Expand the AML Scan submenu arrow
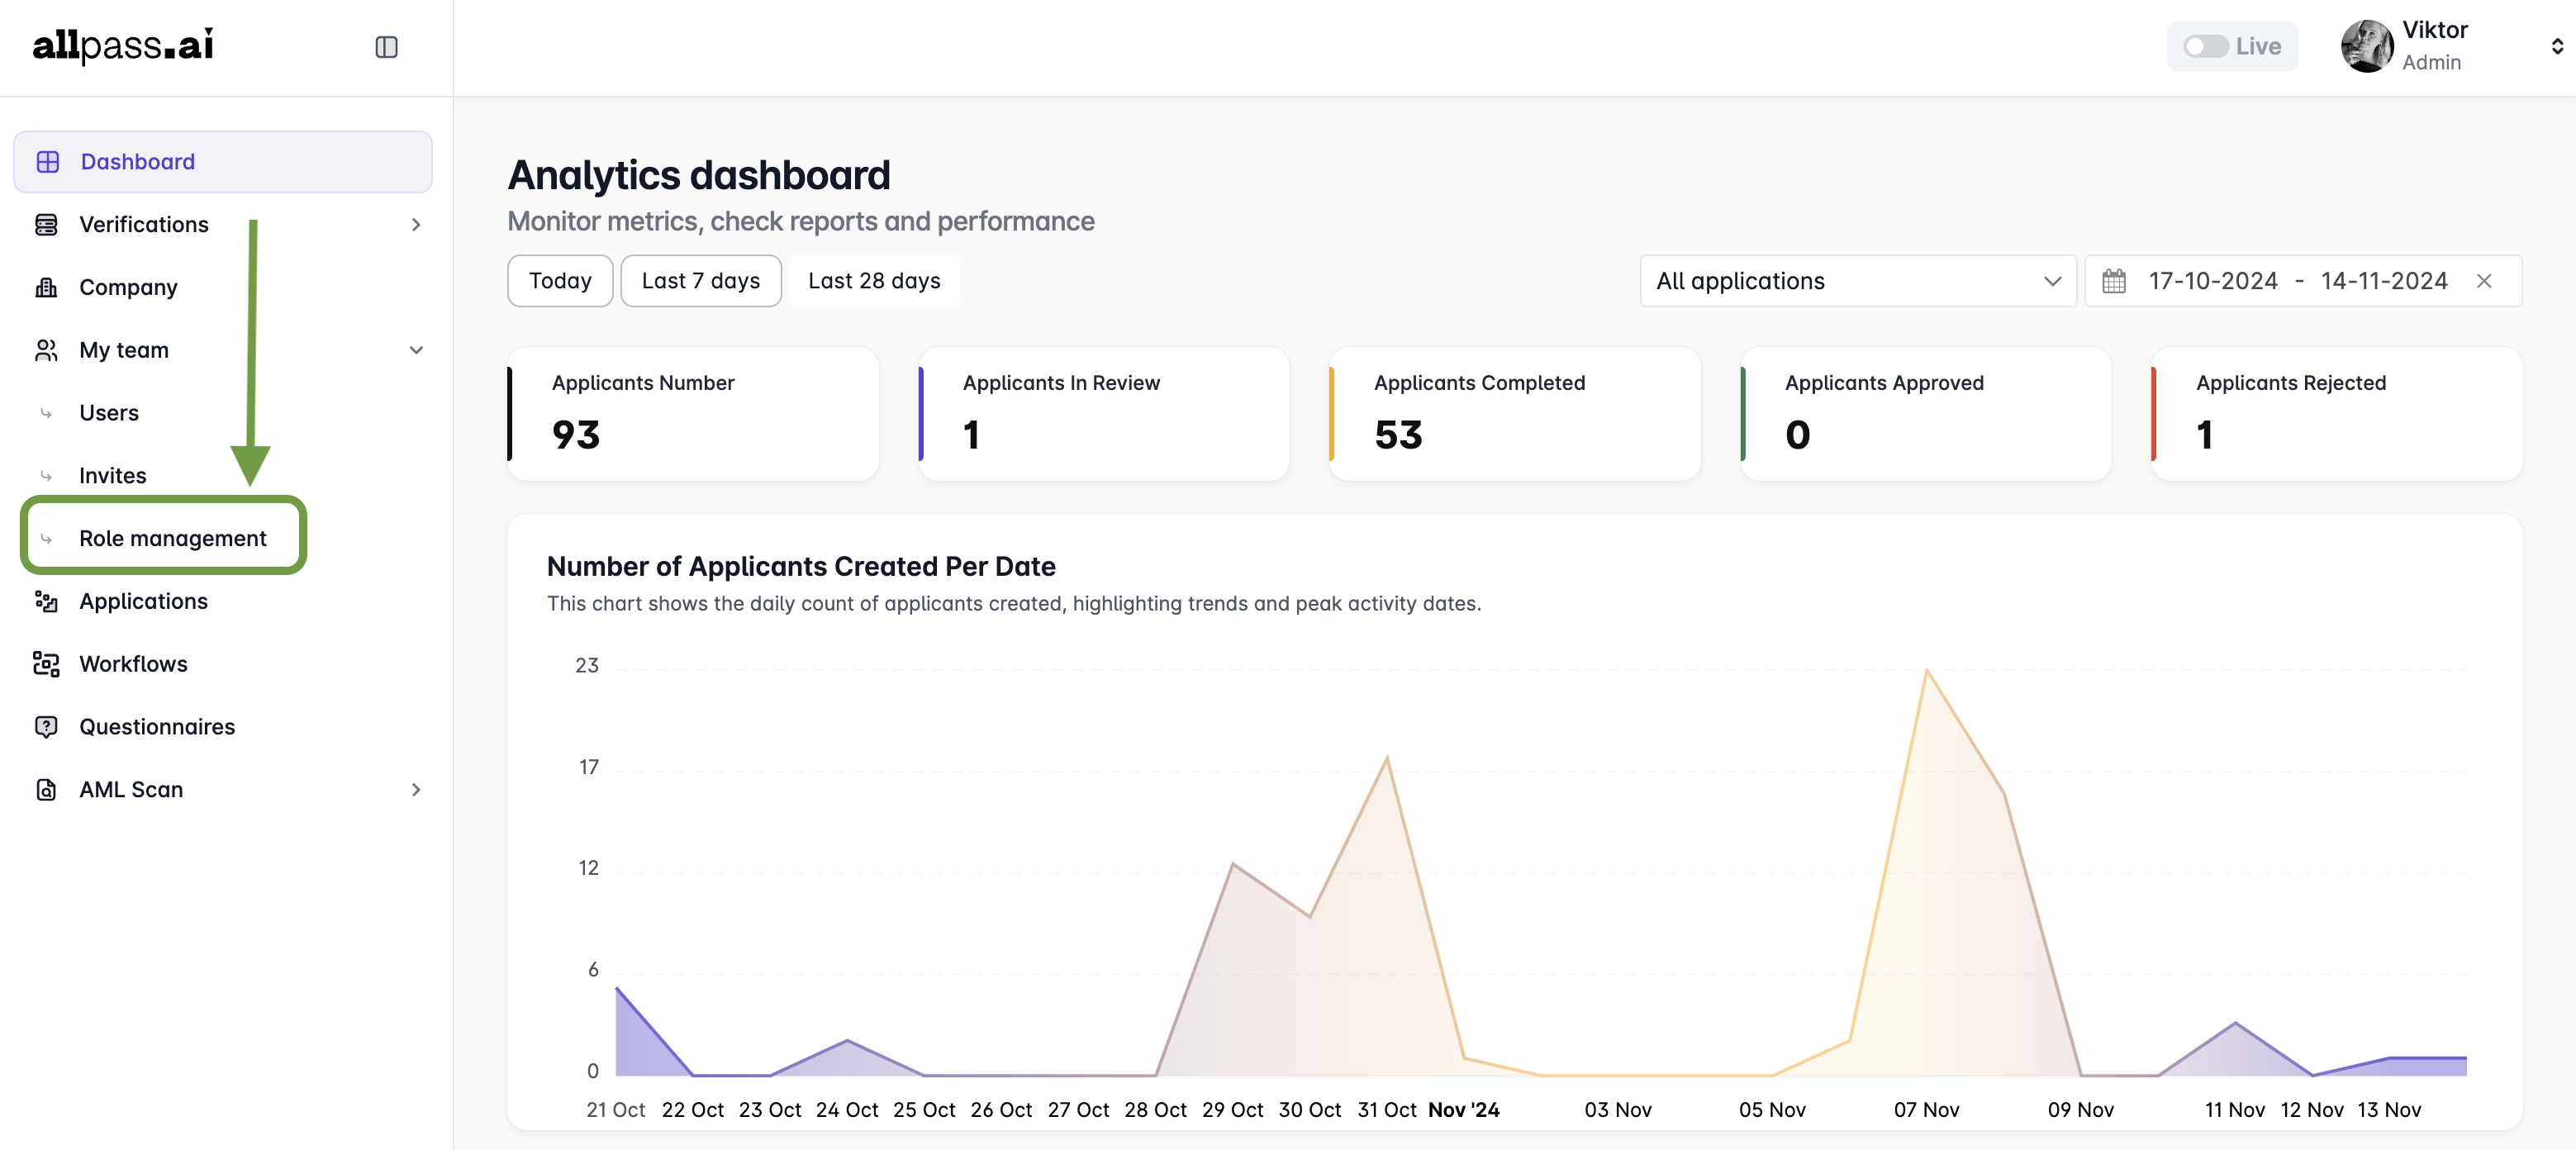This screenshot has height=1150, width=2576. (x=416, y=790)
